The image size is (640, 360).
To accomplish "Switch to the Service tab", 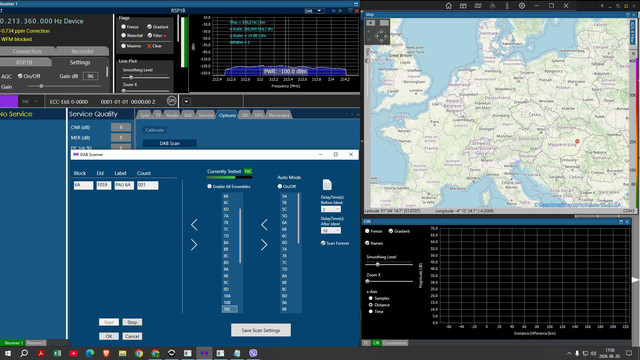I will (x=206, y=115).
